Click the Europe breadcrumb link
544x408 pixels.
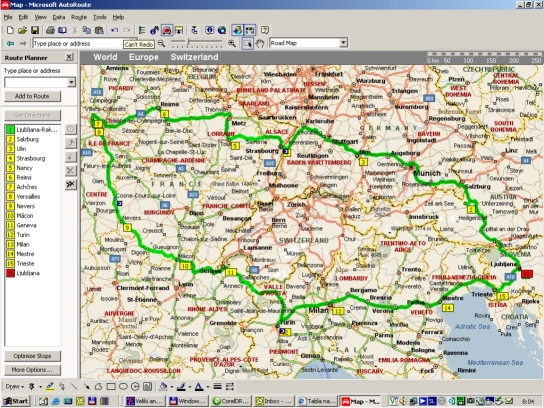pyautogui.click(x=144, y=57)
